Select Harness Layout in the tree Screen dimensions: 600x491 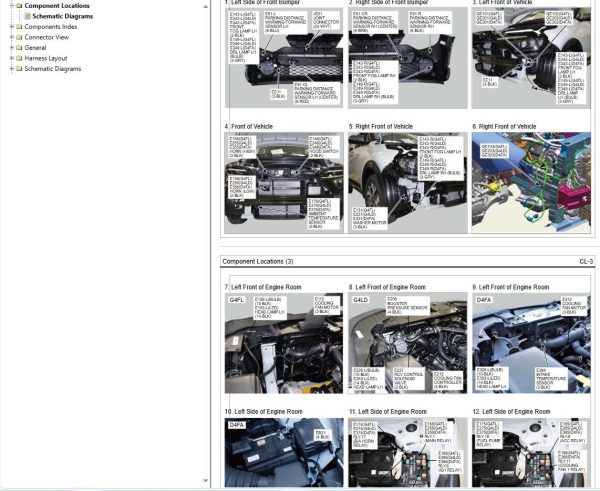coord(46,58)
